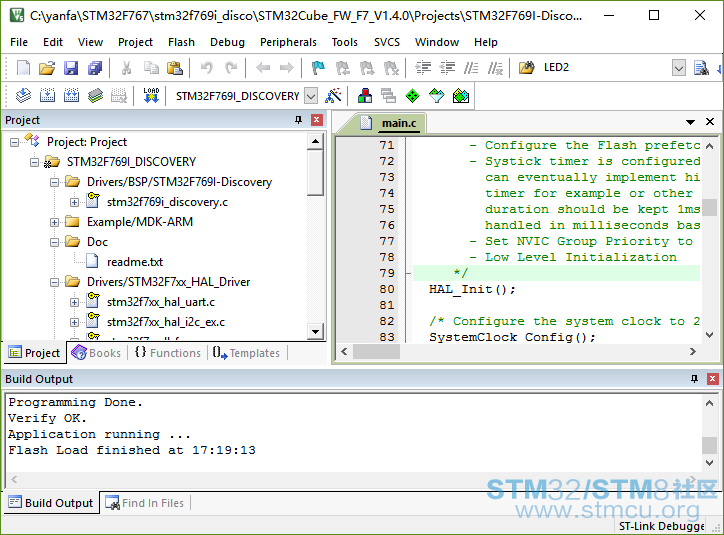Indent the selected lines
The image size is (724, 535).
click(423, 68)
